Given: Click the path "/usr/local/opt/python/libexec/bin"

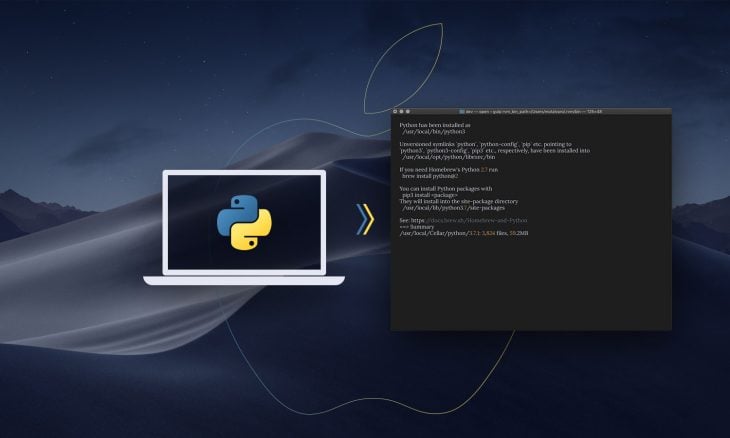Looking at the screenshot, I should tap(449, 157).
